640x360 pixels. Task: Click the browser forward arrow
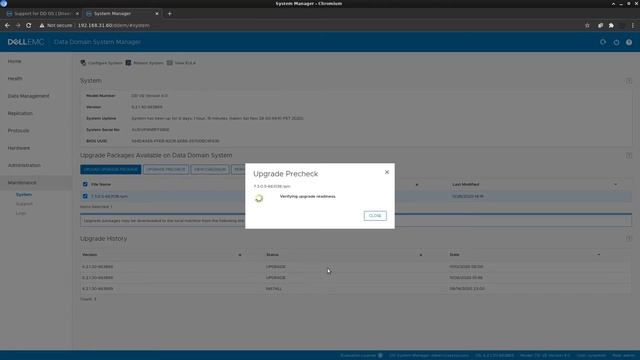[x=18, y=25]
